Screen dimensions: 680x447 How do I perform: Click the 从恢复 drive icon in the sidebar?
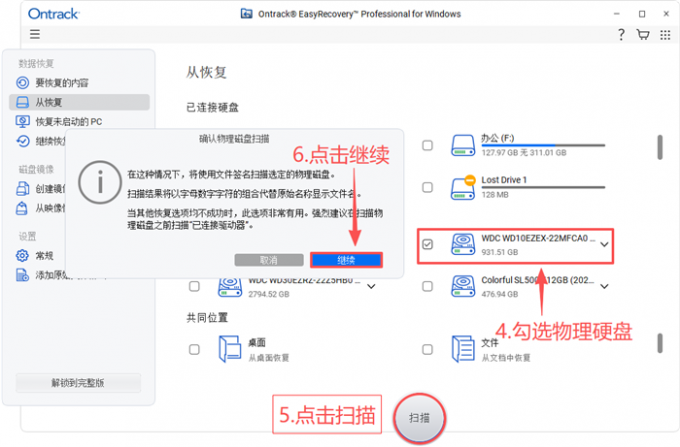pyautogui.click(x=23, y=102)
